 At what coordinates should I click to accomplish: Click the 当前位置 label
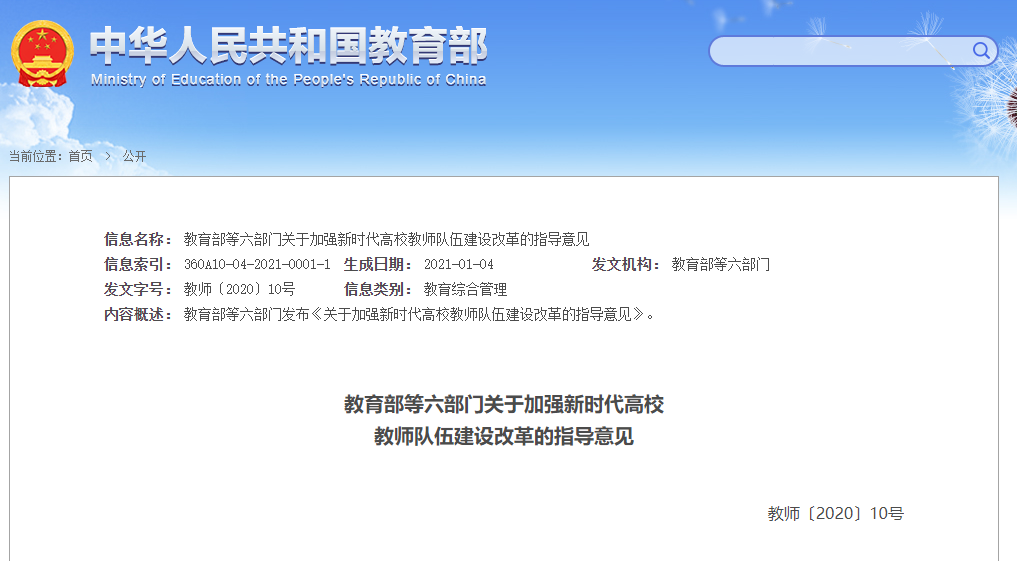(x=36, y=156)
